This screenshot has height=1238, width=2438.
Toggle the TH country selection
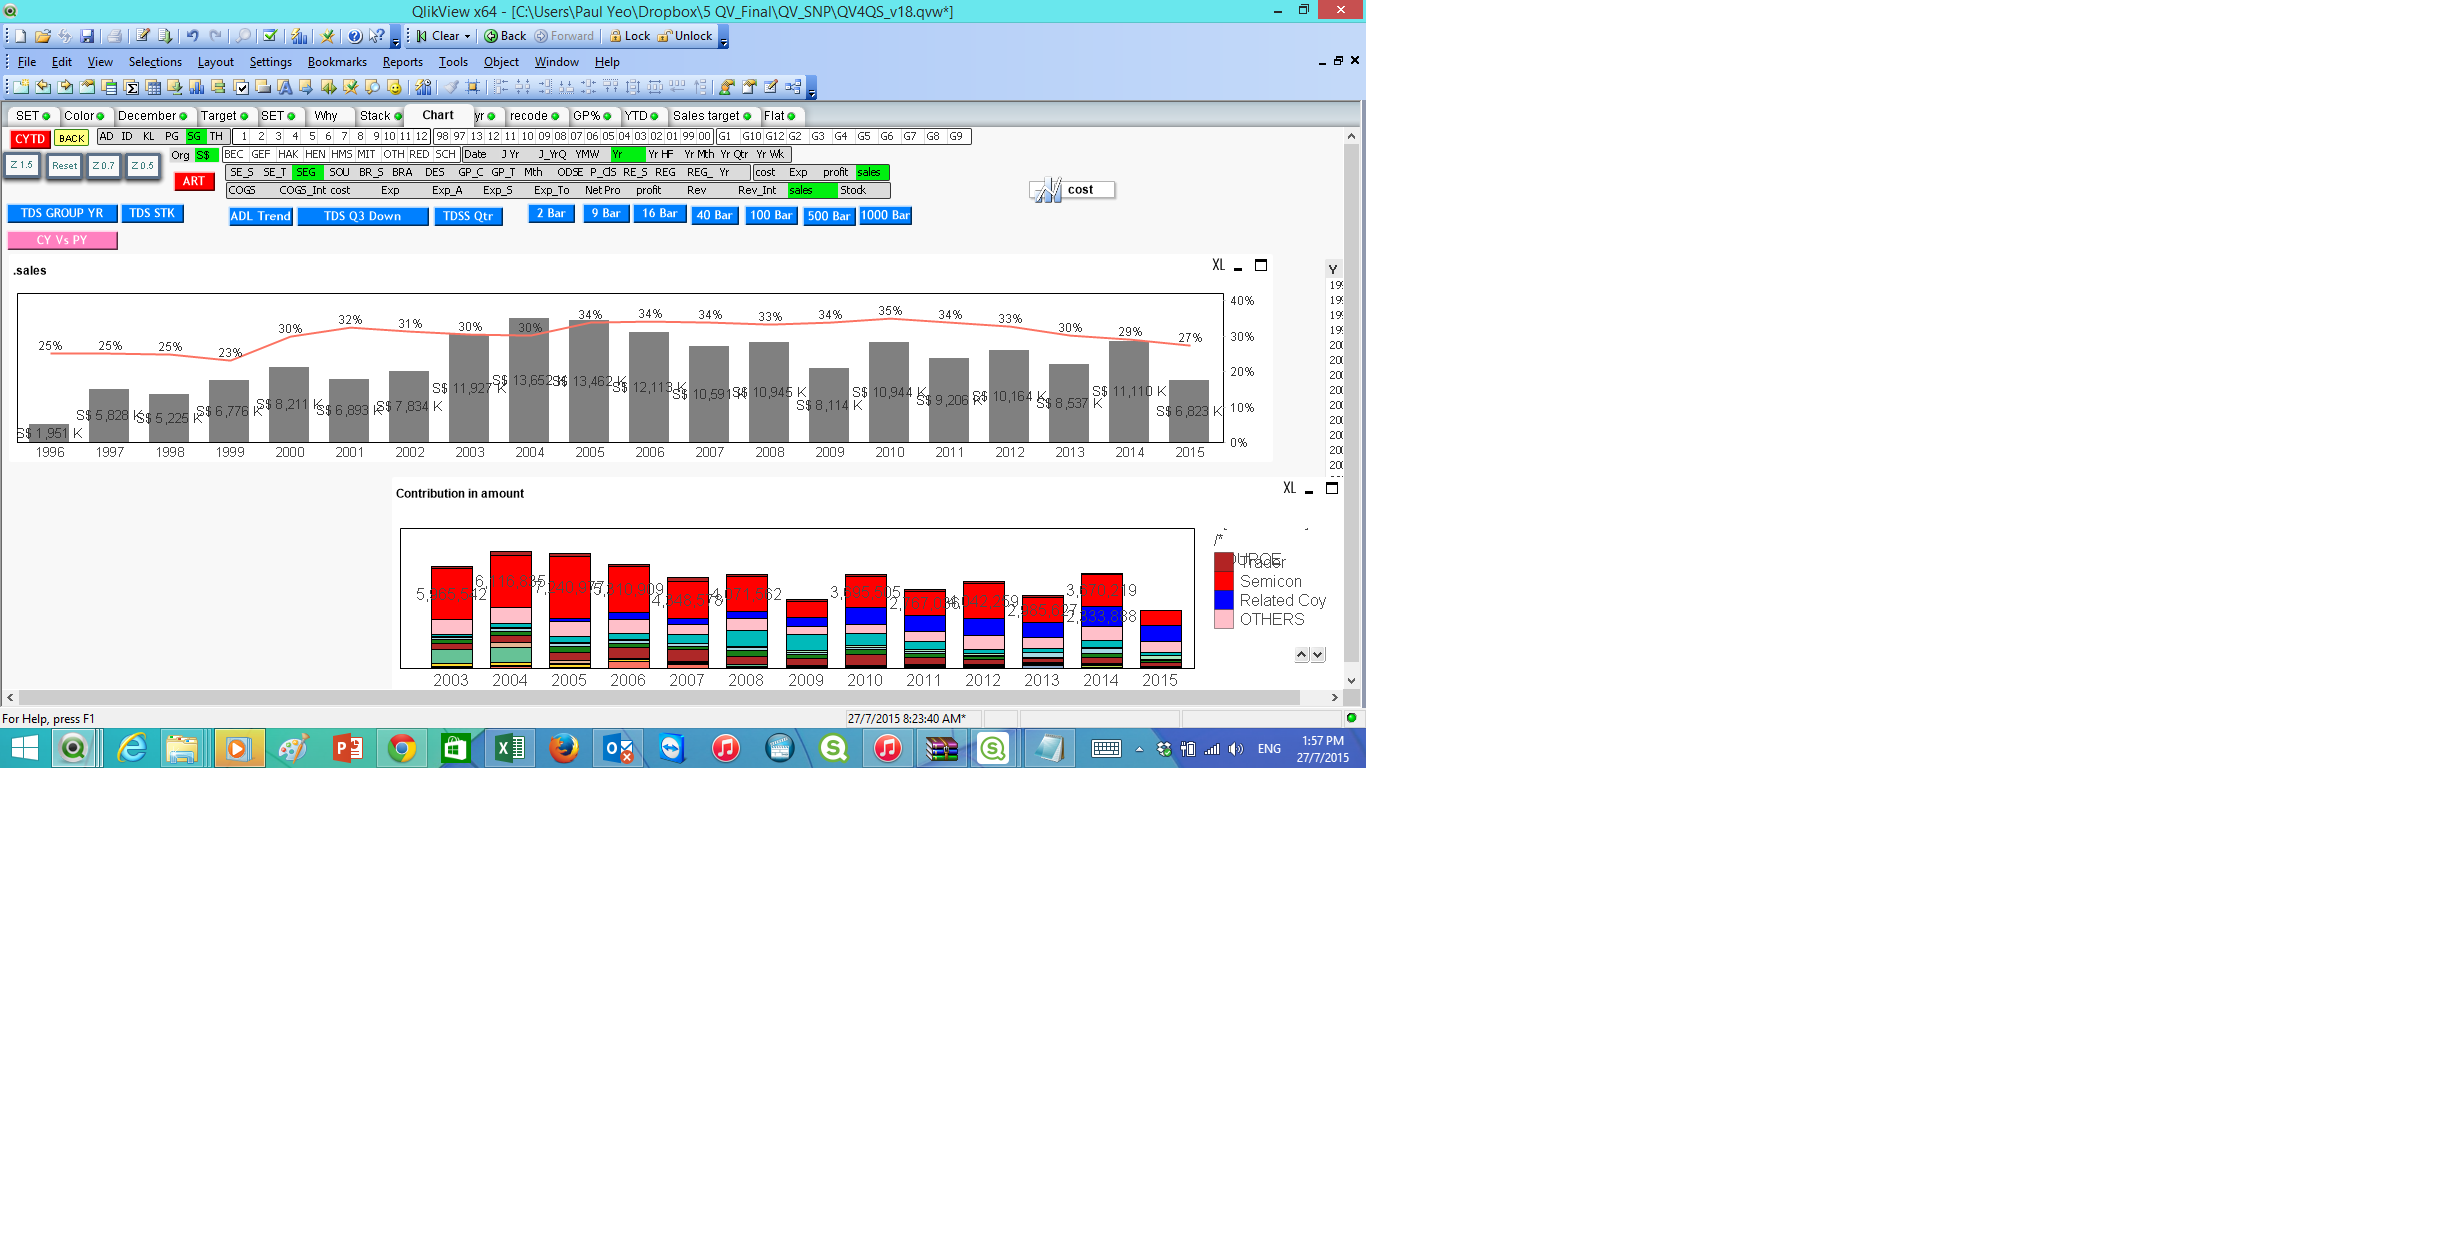coord(216,136)
